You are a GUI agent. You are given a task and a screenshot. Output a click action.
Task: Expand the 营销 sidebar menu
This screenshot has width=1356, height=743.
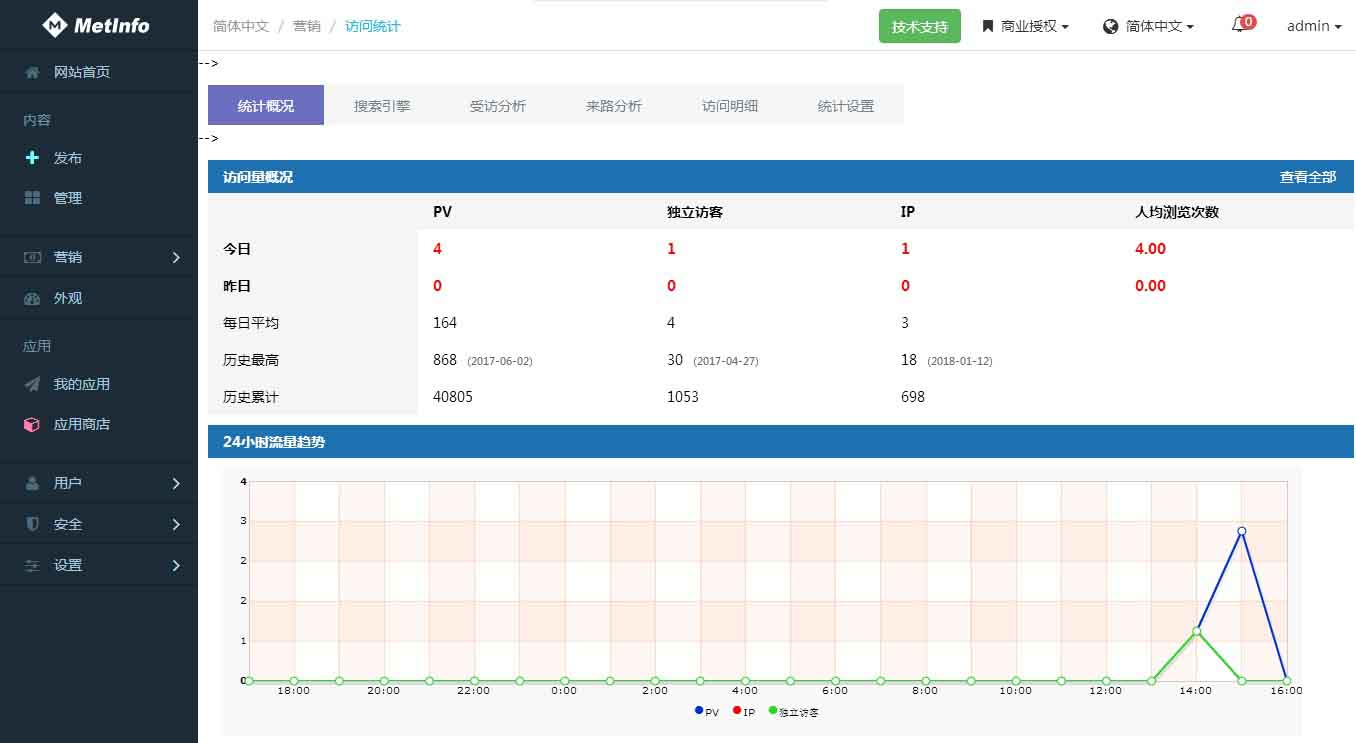coord(98,257)
